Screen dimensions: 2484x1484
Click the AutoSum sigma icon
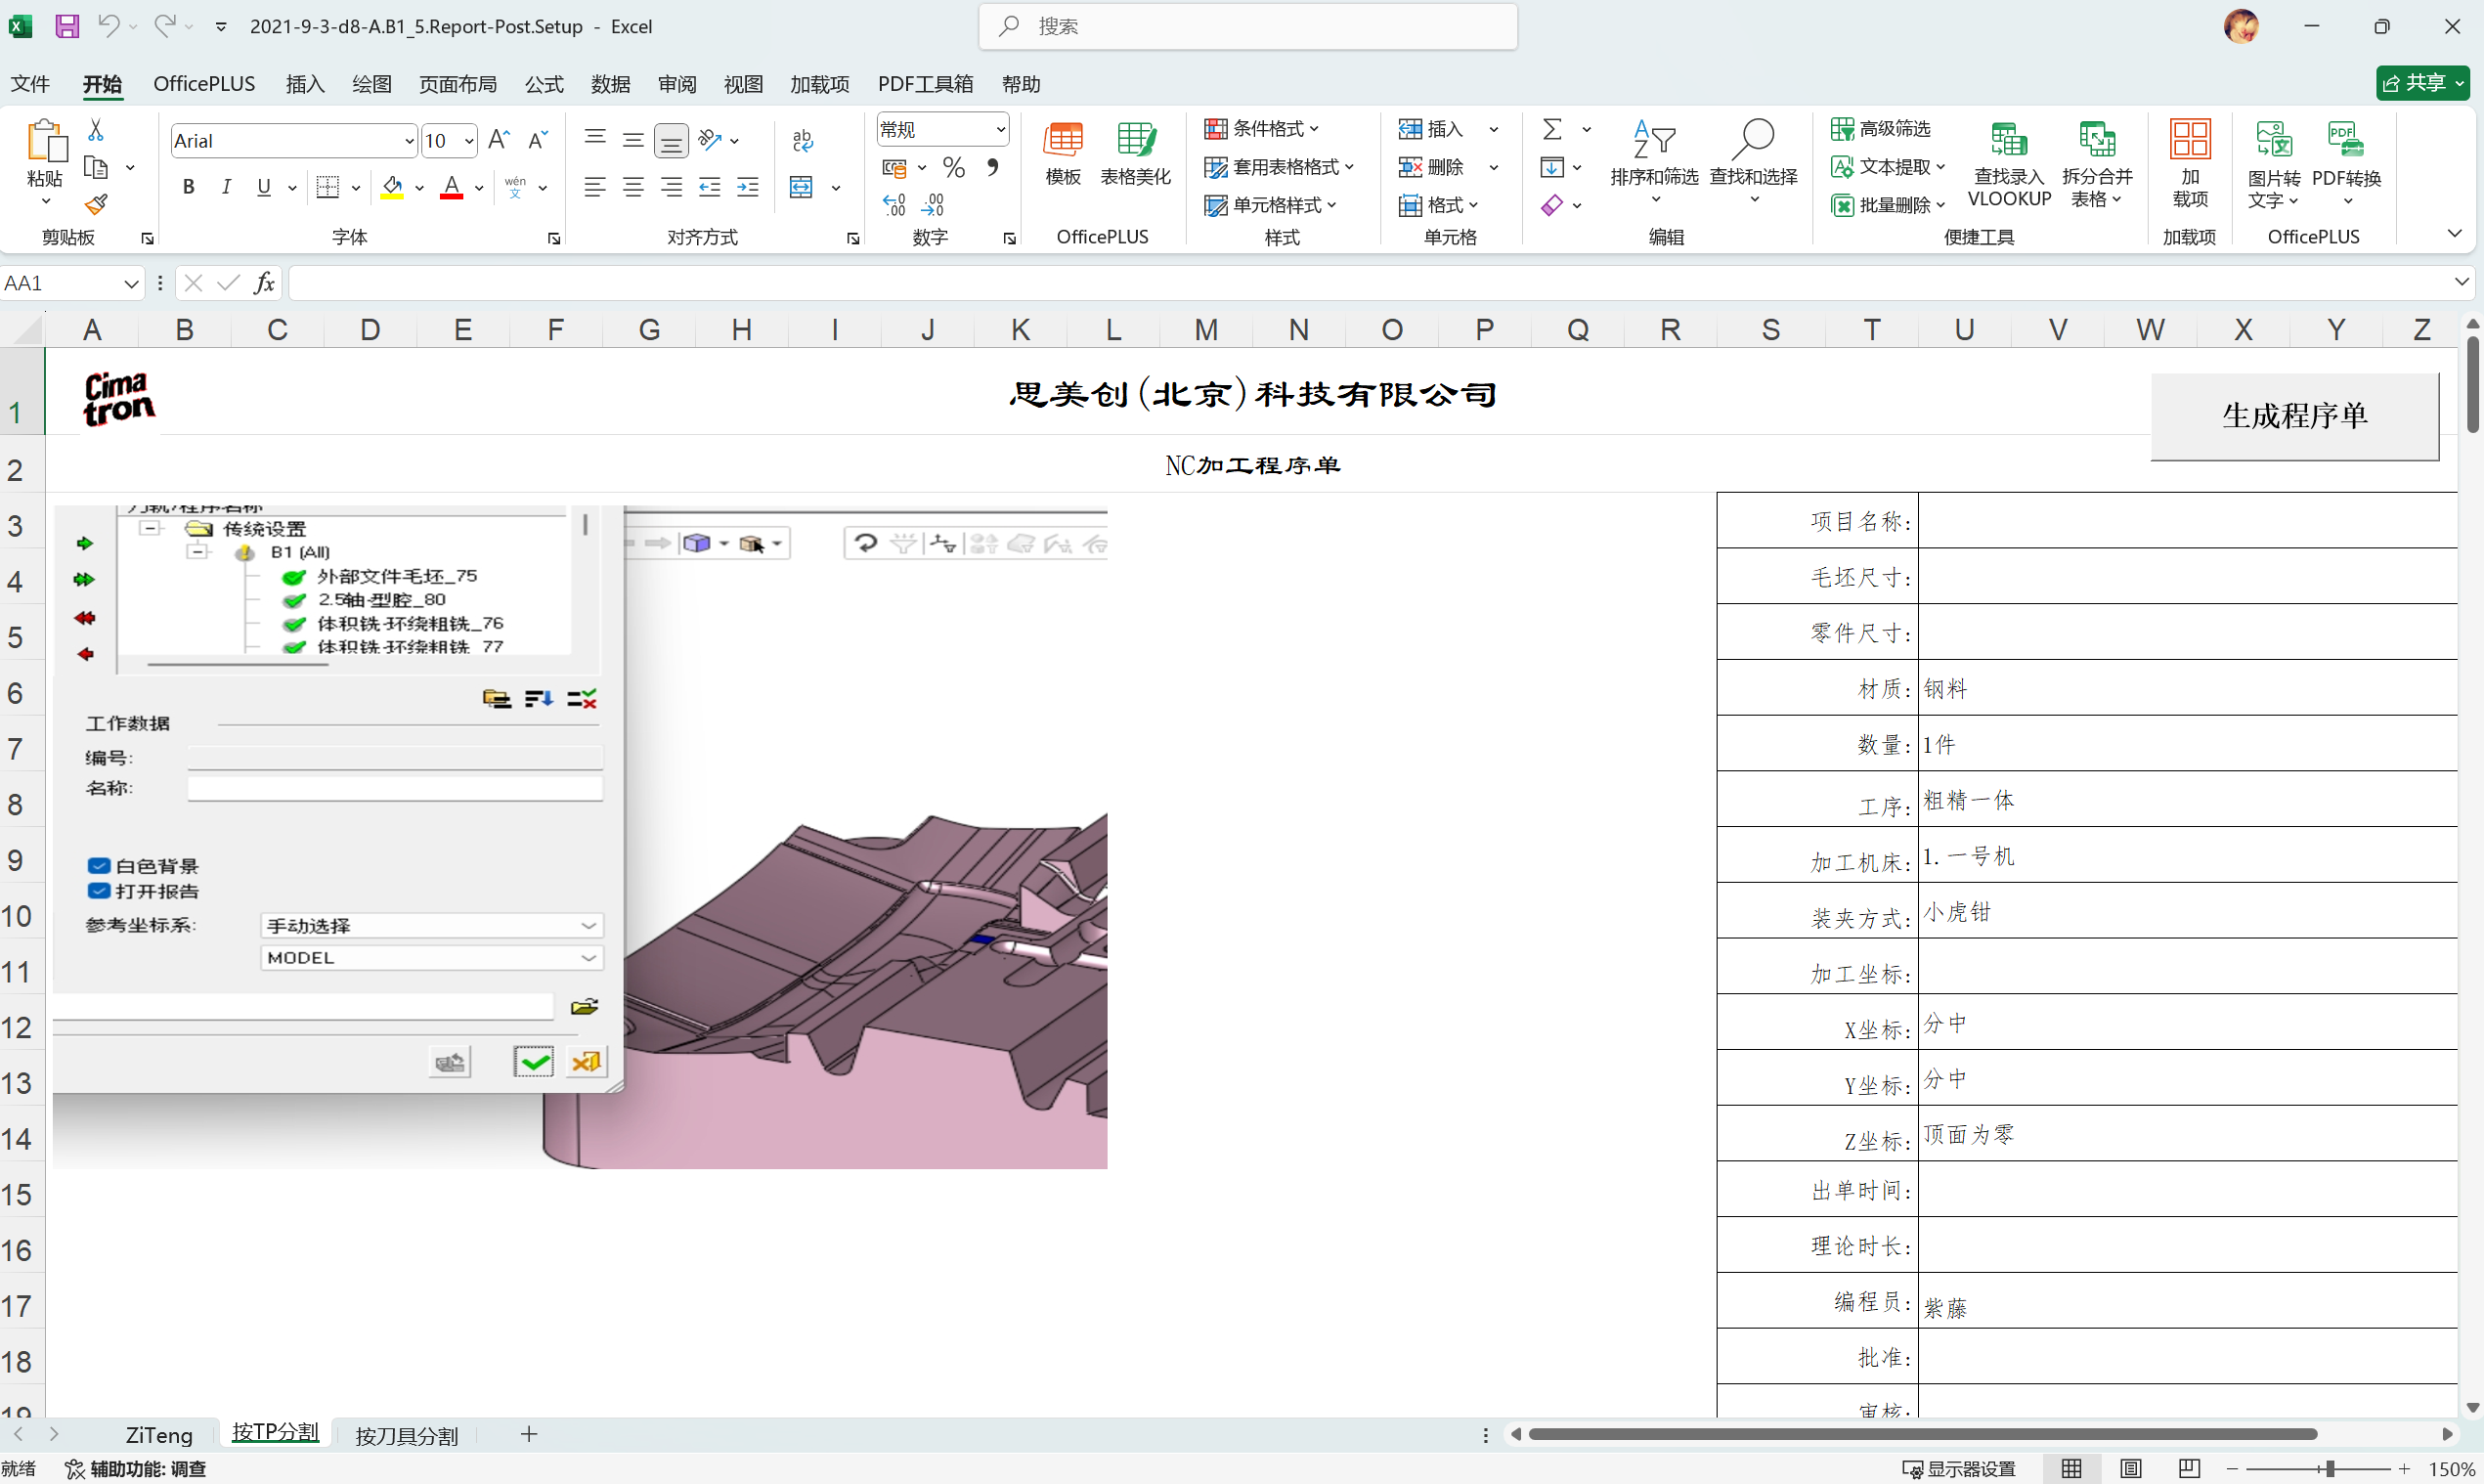tap(1552, 129)
